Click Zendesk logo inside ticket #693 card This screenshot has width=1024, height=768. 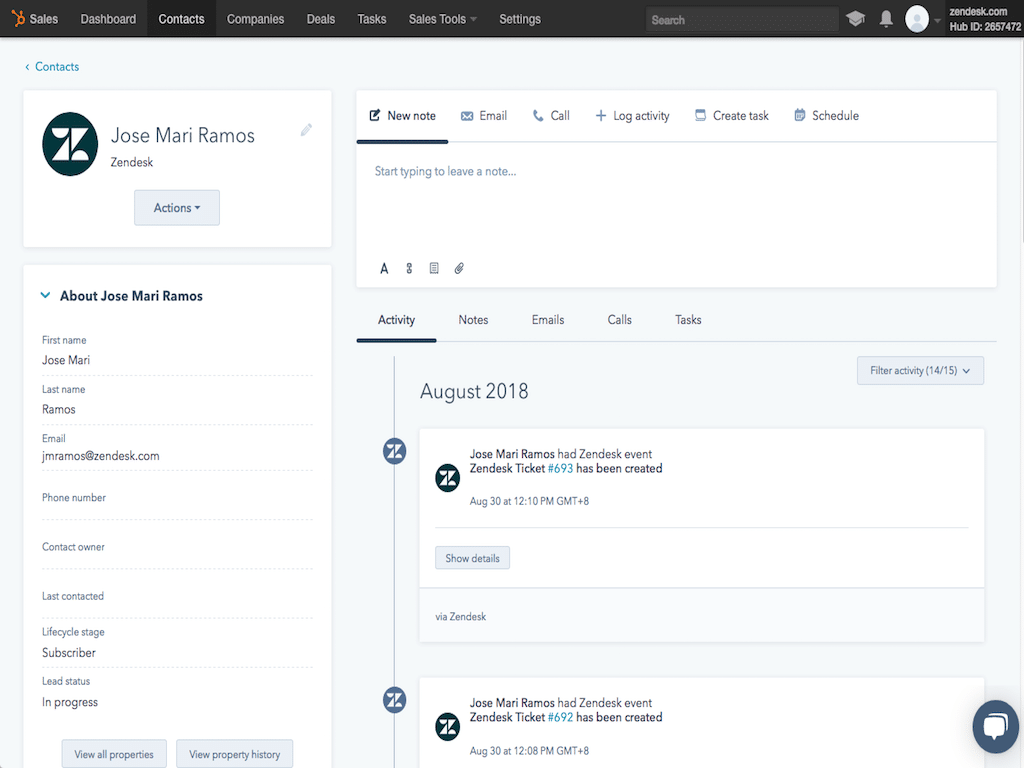(447, 478)
